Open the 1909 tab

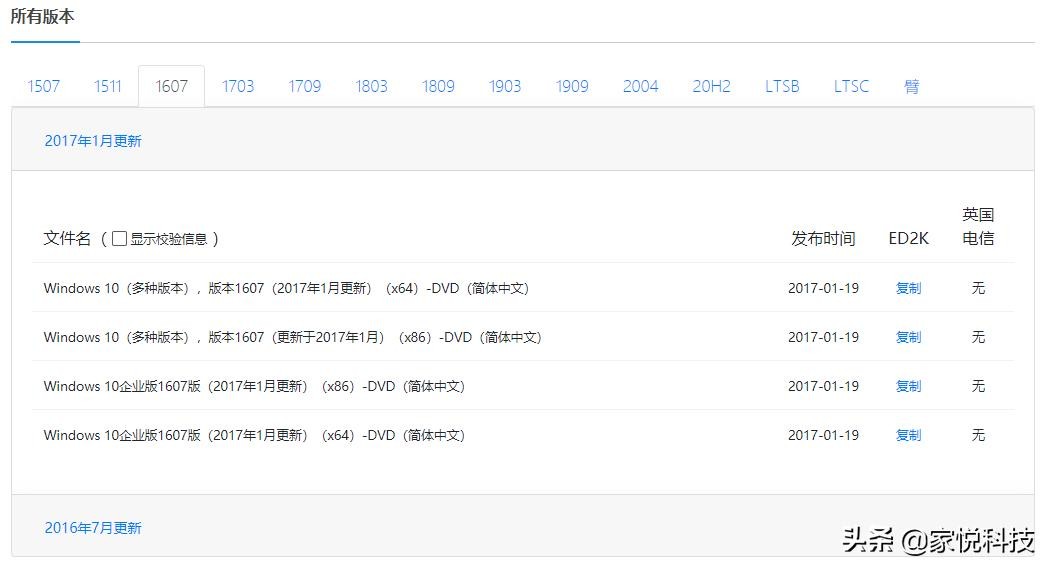[x=572, y=86]
